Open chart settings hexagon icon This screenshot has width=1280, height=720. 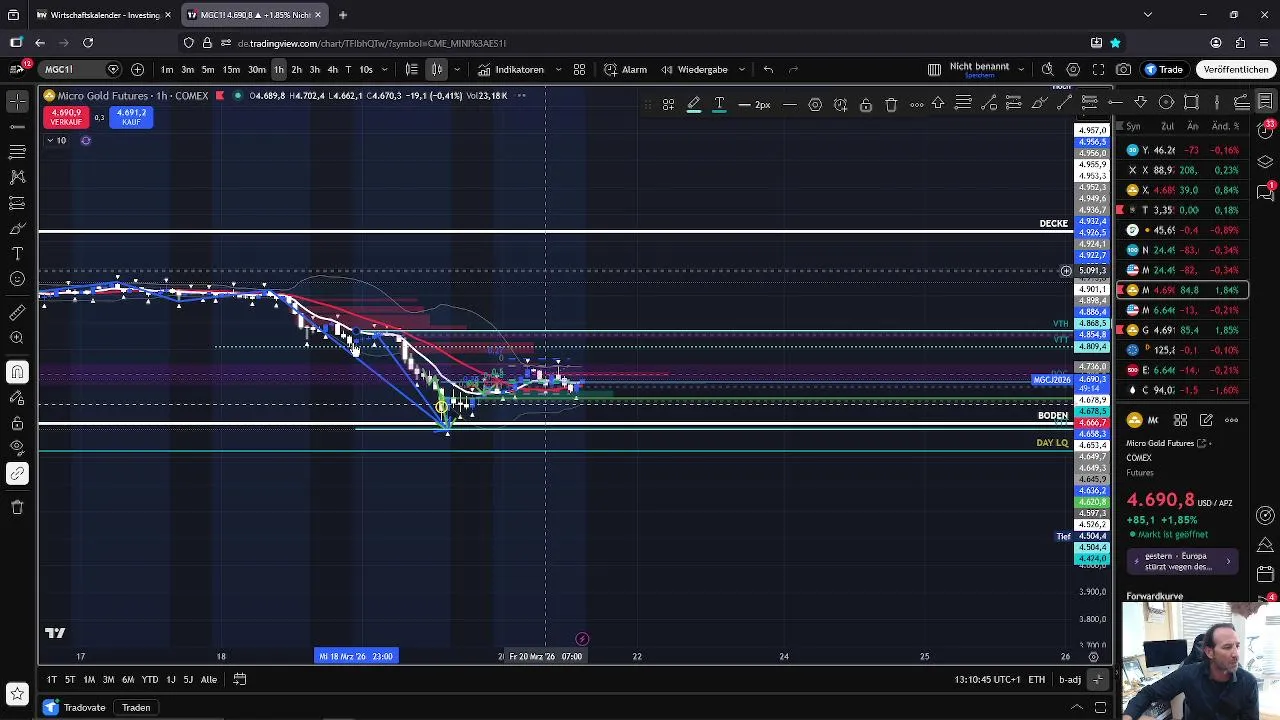click(1073, 69)
